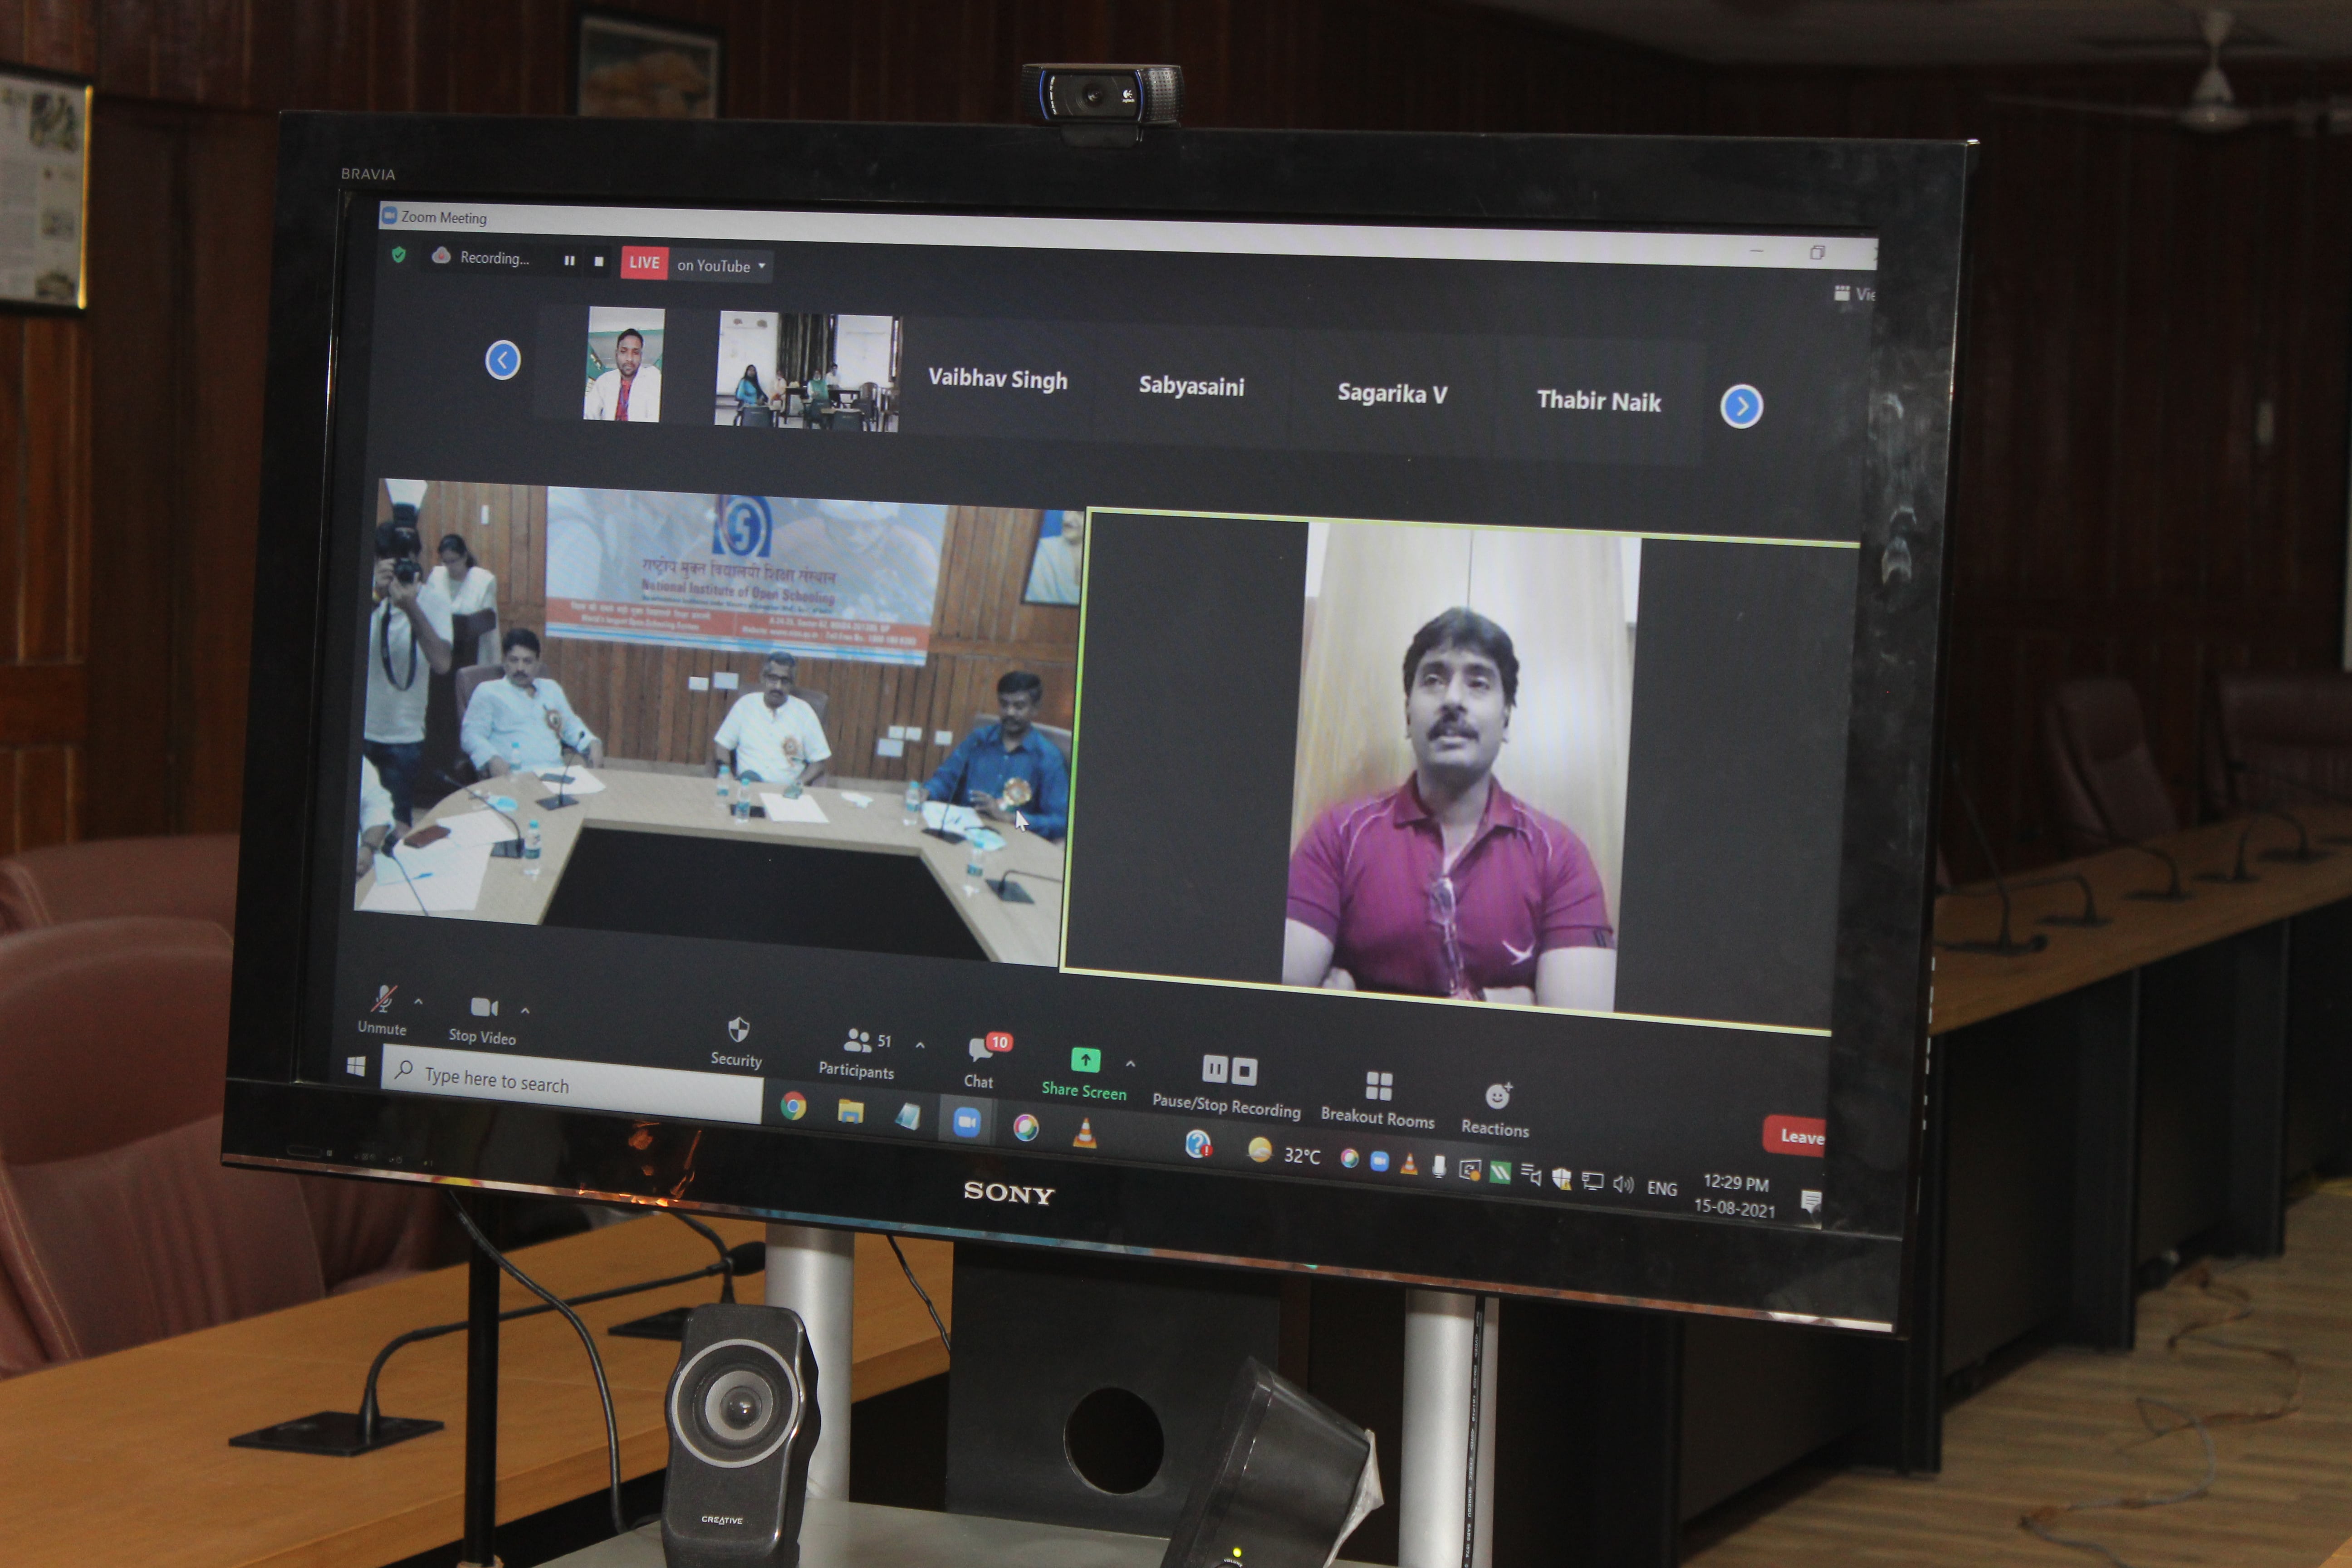Viewport: 2352px width, 1568px height.
Task: Stop the video camera
Action: pos(483,1007)
